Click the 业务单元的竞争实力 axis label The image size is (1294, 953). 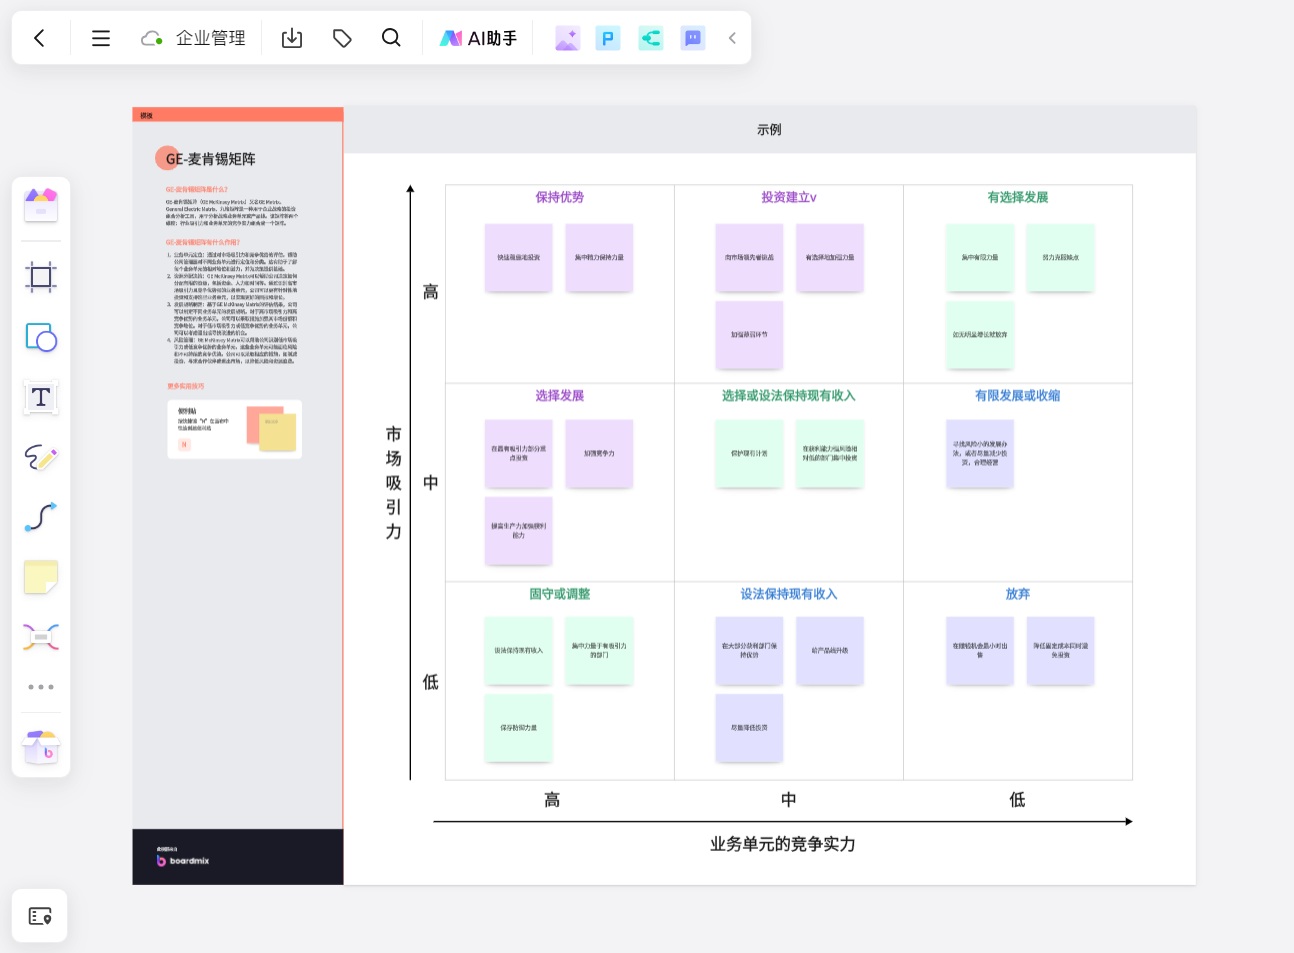[783, 844]
